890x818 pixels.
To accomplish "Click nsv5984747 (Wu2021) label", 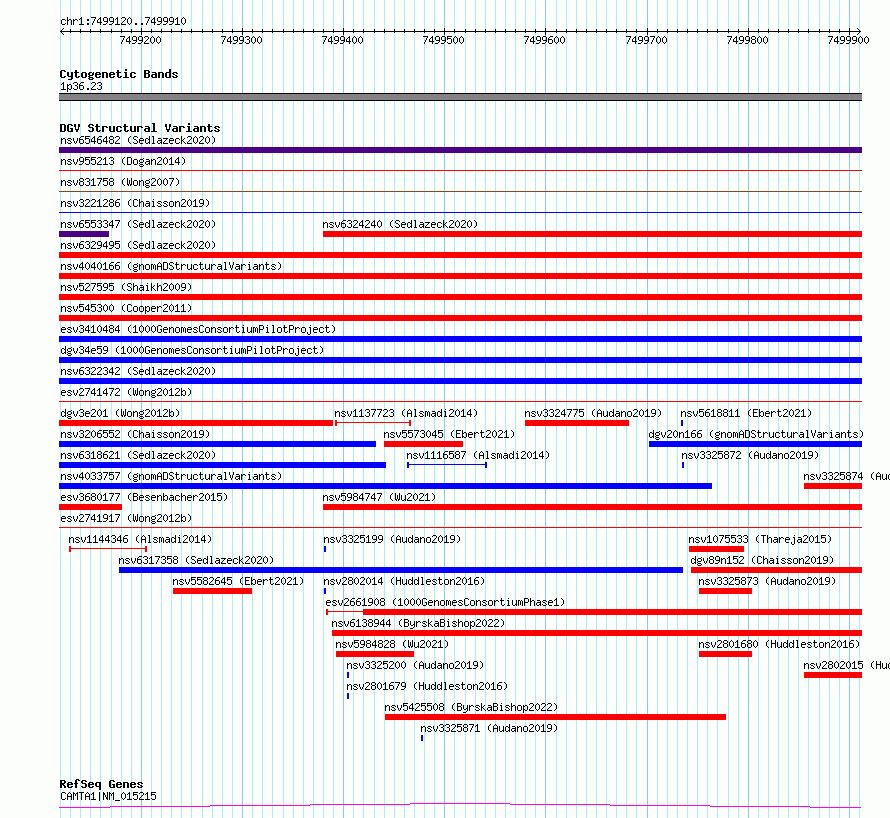I will point(379,497).
